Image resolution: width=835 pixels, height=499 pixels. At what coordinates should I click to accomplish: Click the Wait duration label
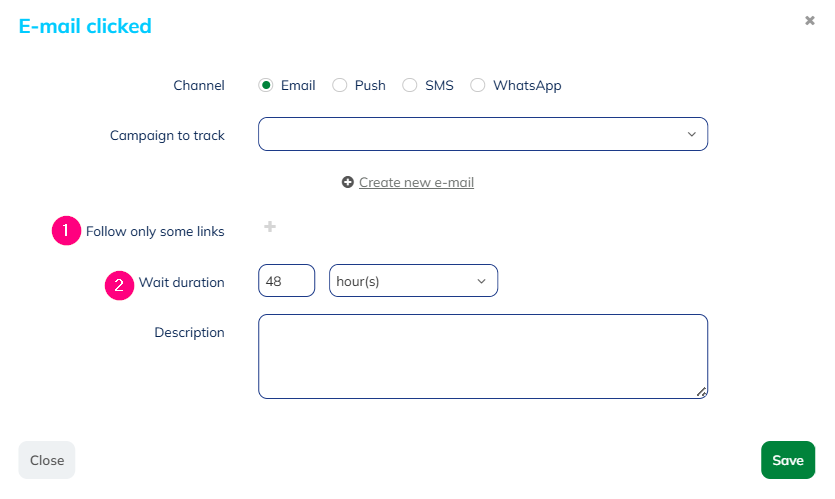coord(181,283)
